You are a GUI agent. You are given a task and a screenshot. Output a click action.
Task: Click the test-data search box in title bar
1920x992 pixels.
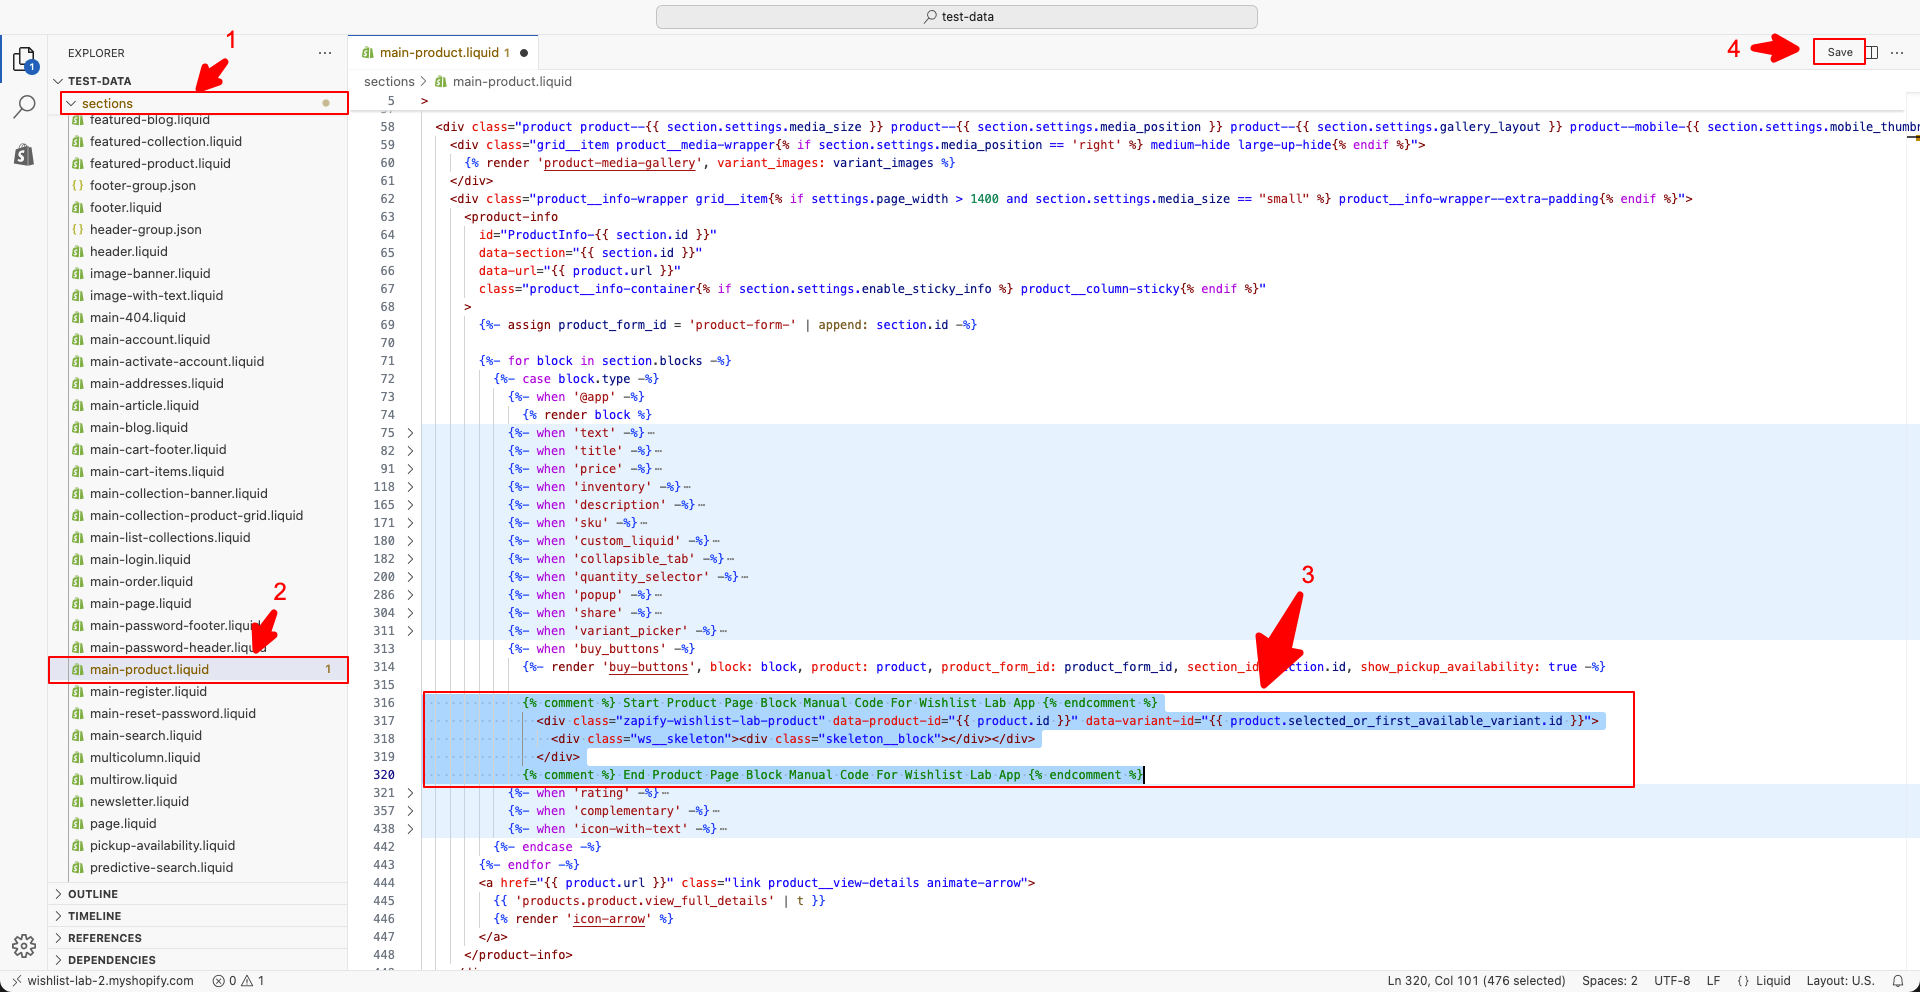[x=957, y=17]
